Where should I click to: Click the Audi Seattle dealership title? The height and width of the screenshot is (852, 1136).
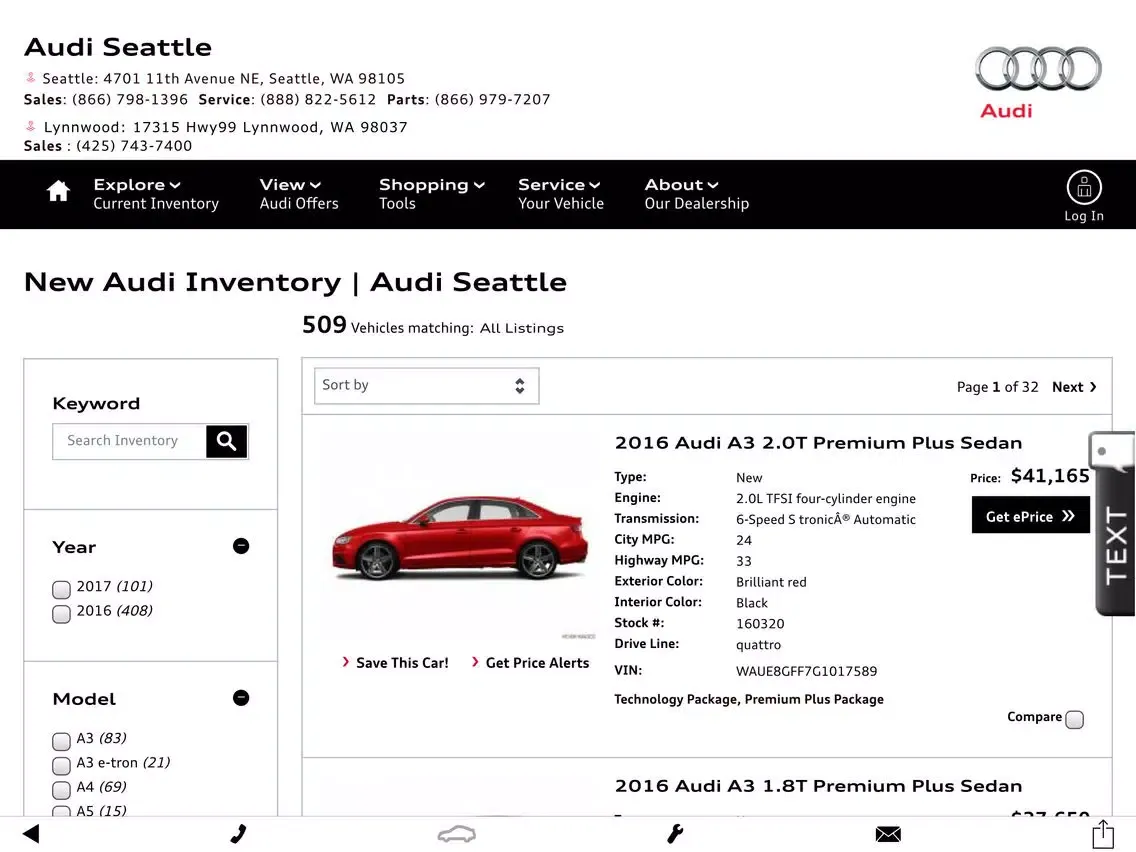pos(118,47)
